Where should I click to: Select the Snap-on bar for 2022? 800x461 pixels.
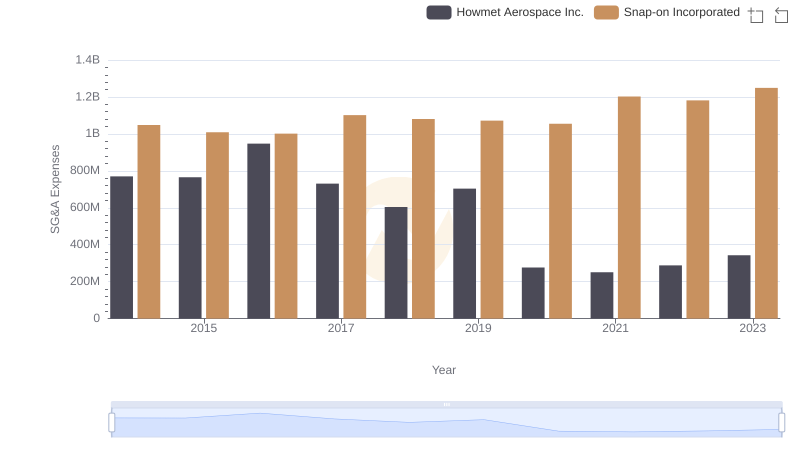click(x=698, y=209)
